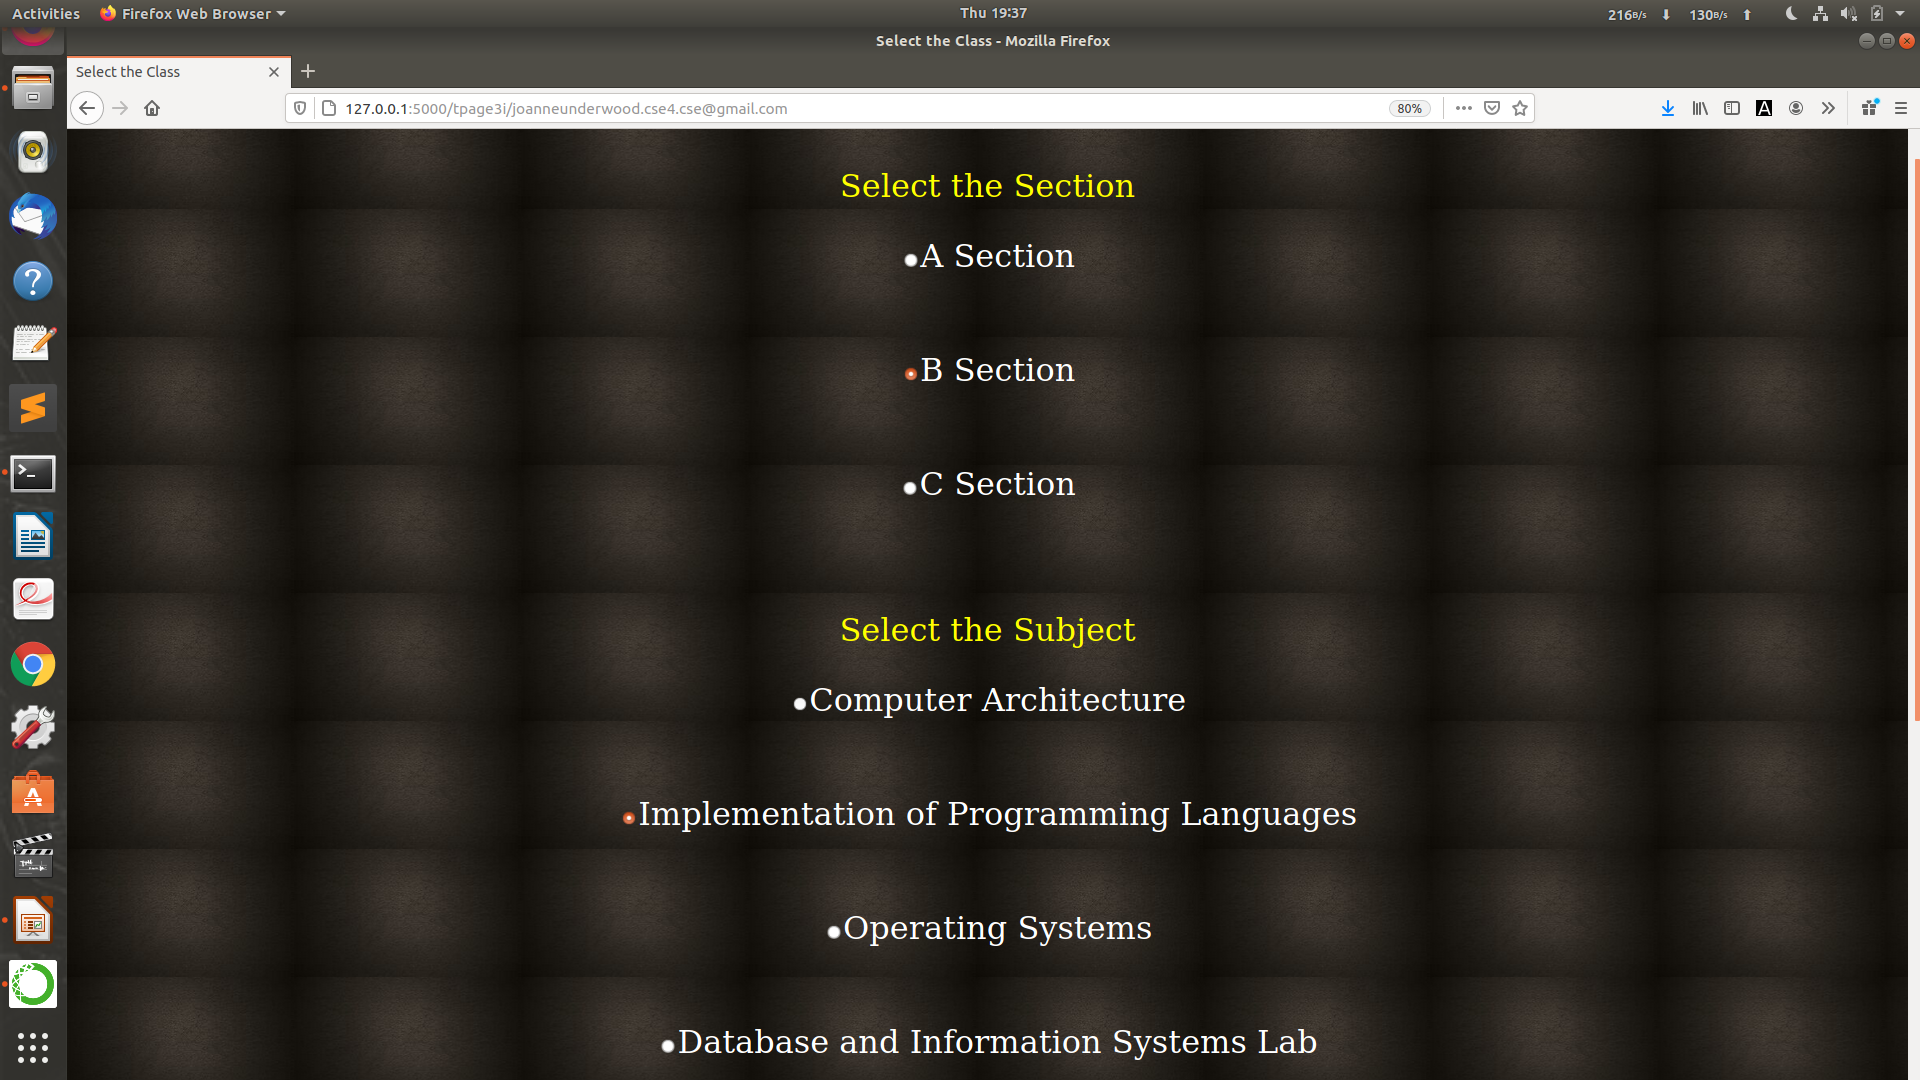Expand the toolbar overflow chevron
1920x1080 pixels.
coord(1828,108)
